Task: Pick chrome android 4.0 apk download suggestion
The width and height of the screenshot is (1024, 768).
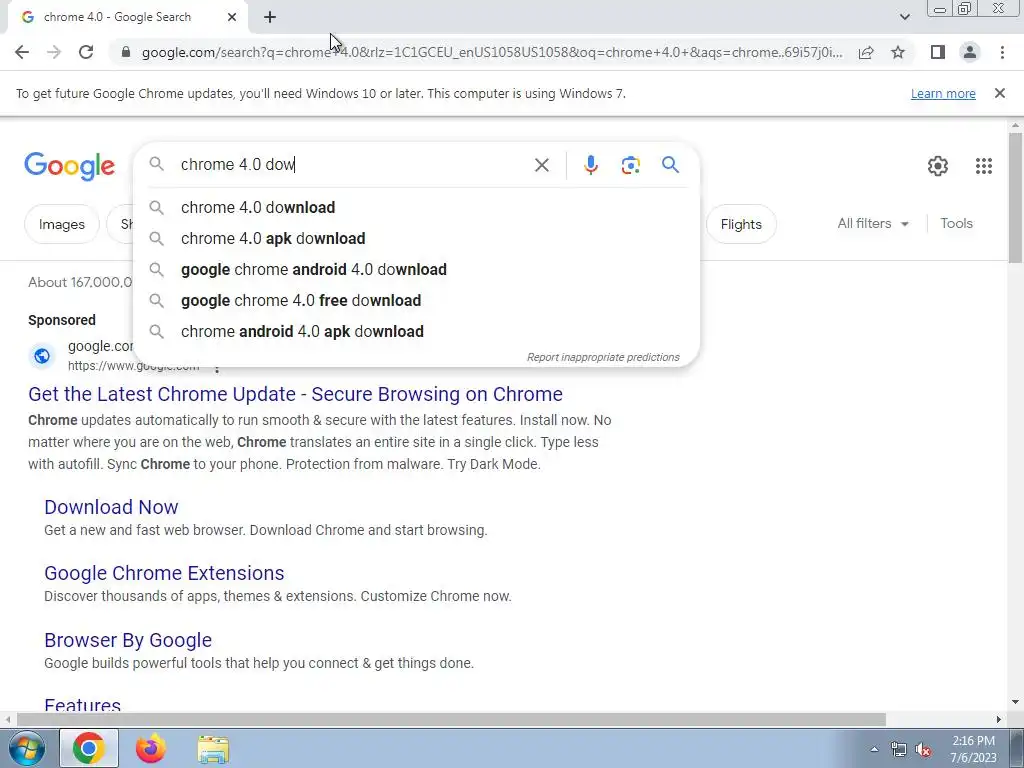Action: [416, 332]
